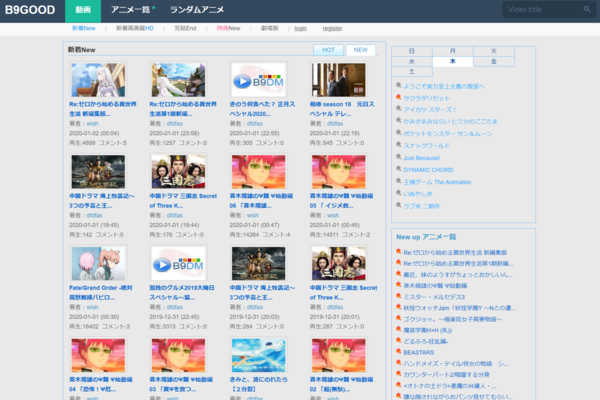
Task: Click icon beside 王様ゲーム The Animation
Action: [x=399, y=181]
